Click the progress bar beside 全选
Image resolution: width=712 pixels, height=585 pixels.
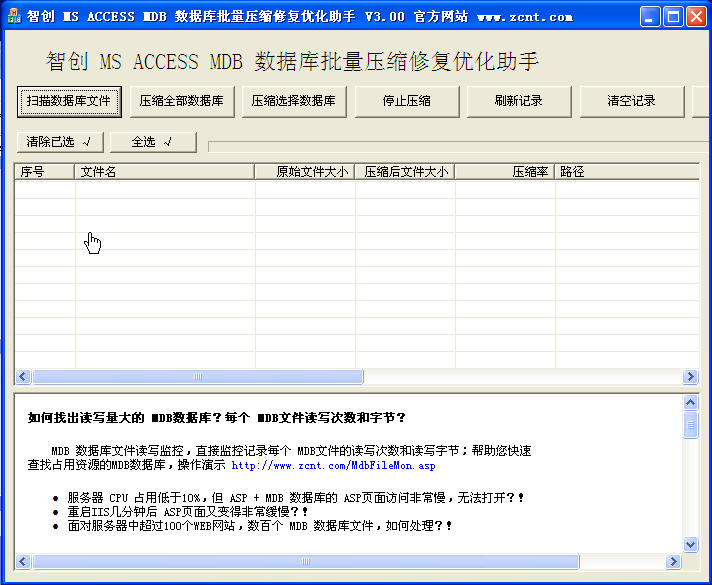[460, 146]
